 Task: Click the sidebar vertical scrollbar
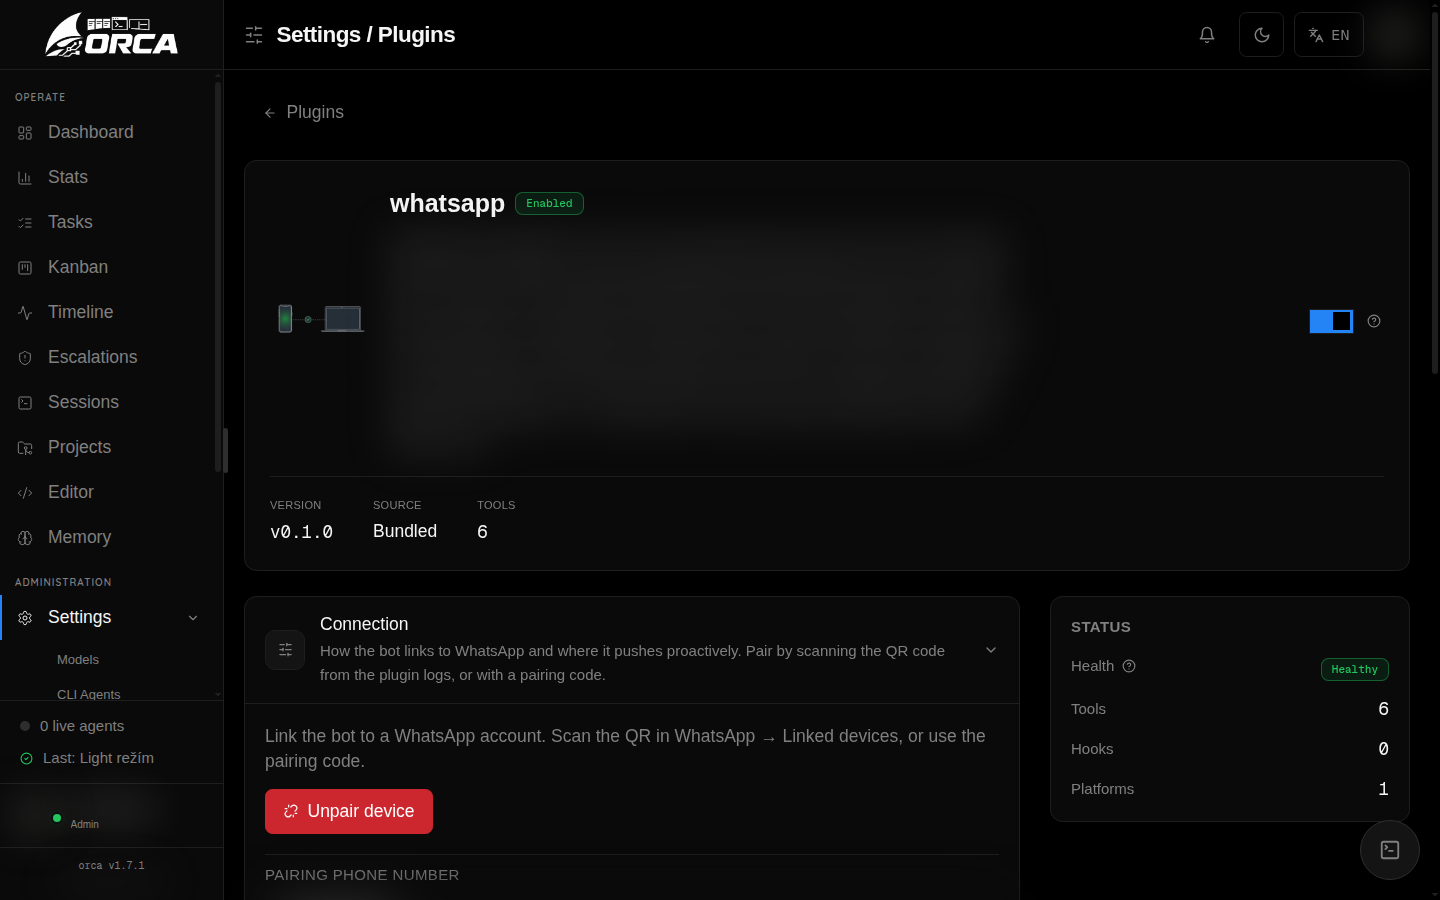coord(218,276)
